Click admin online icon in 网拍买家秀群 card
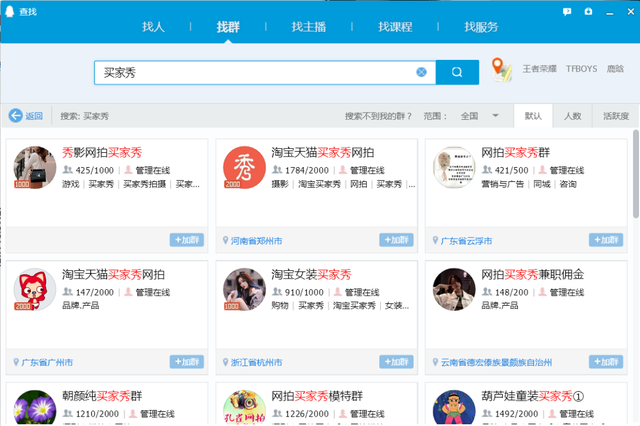 pyautogui.click(x=542, y=169)
